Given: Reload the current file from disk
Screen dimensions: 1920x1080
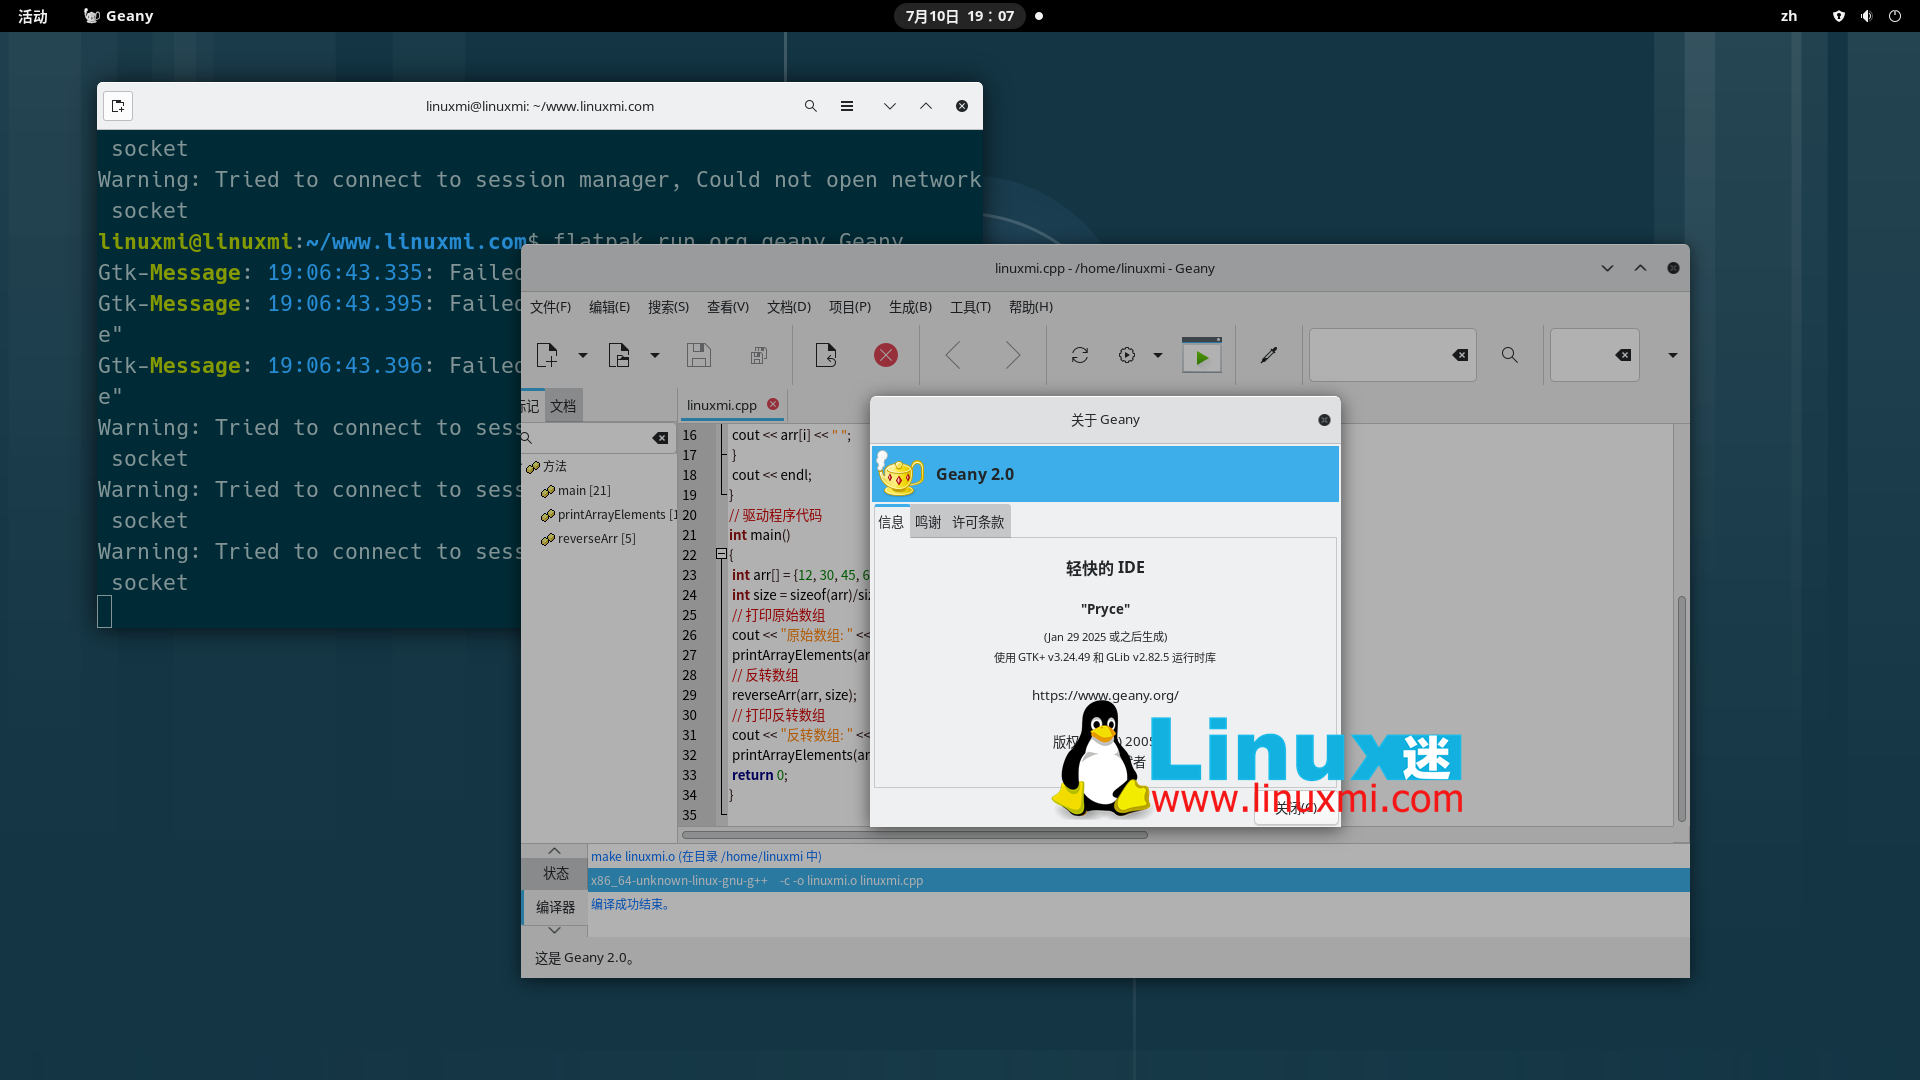Looking at the screenshot, I should coord(826,355).
